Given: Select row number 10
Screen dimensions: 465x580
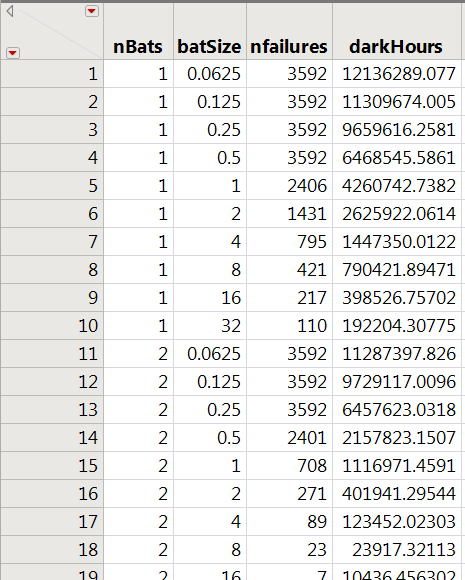Looking at the screenshot, I should coord(52,326).
